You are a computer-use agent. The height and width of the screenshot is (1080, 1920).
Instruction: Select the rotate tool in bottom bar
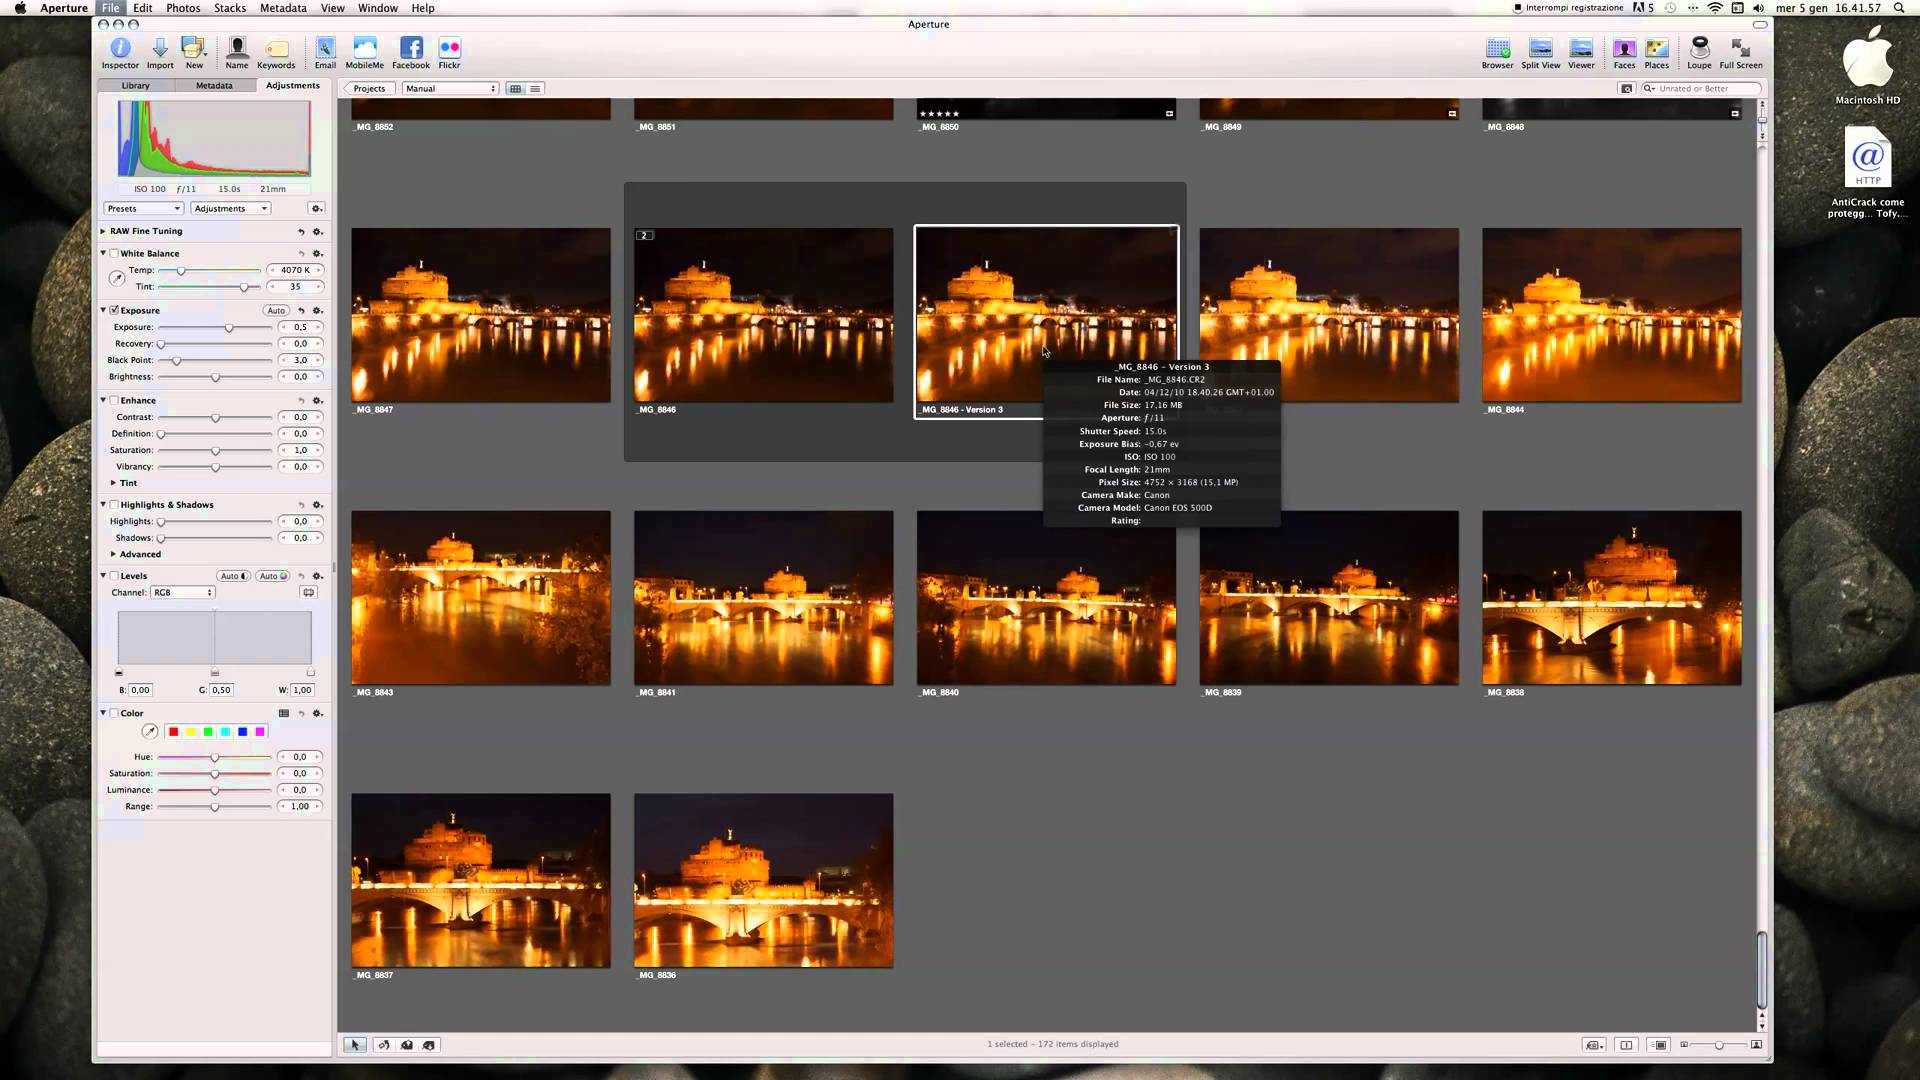pos(383,1045)
